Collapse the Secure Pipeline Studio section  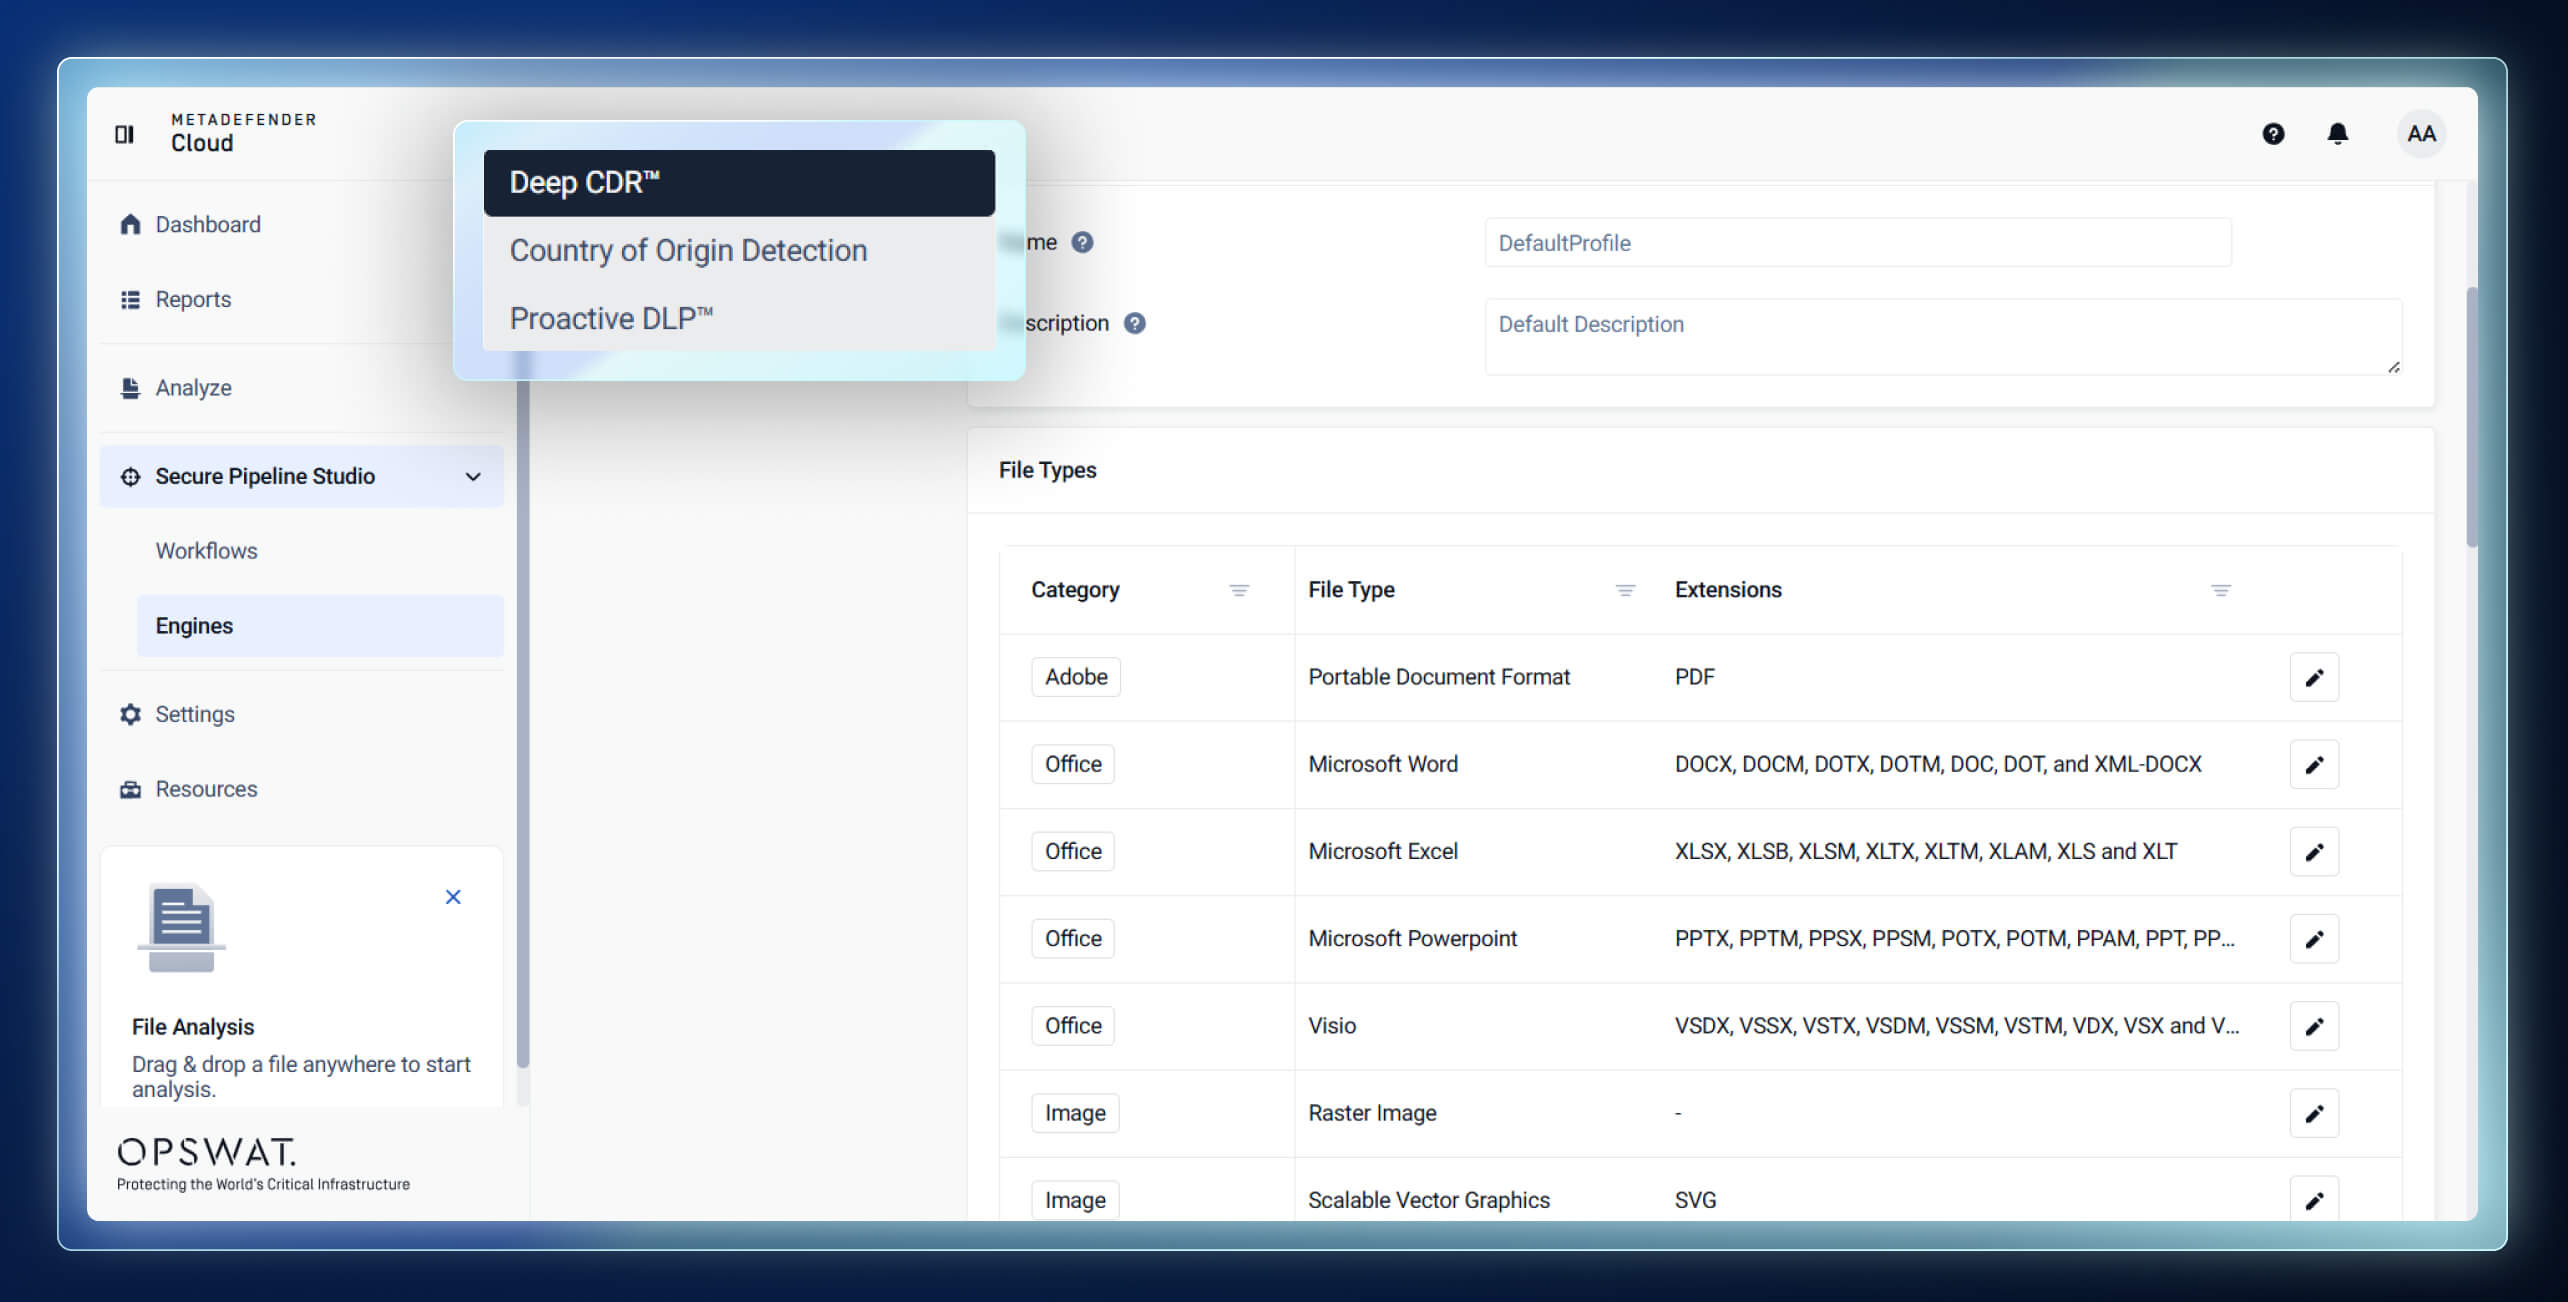coord(473,477)
